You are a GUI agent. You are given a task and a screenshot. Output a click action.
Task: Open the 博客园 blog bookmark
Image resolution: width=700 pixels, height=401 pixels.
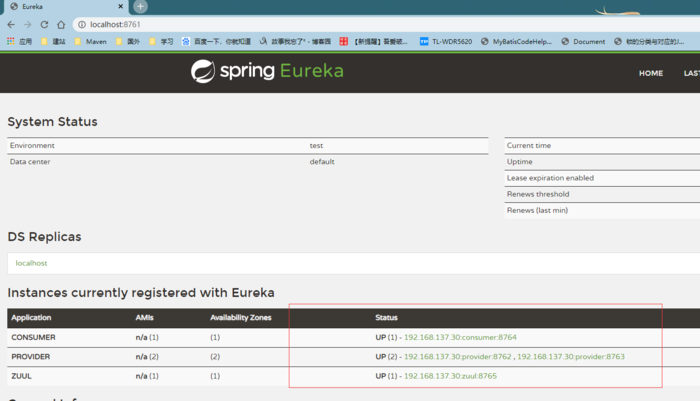pyautogui.click(x=295, y=42)
